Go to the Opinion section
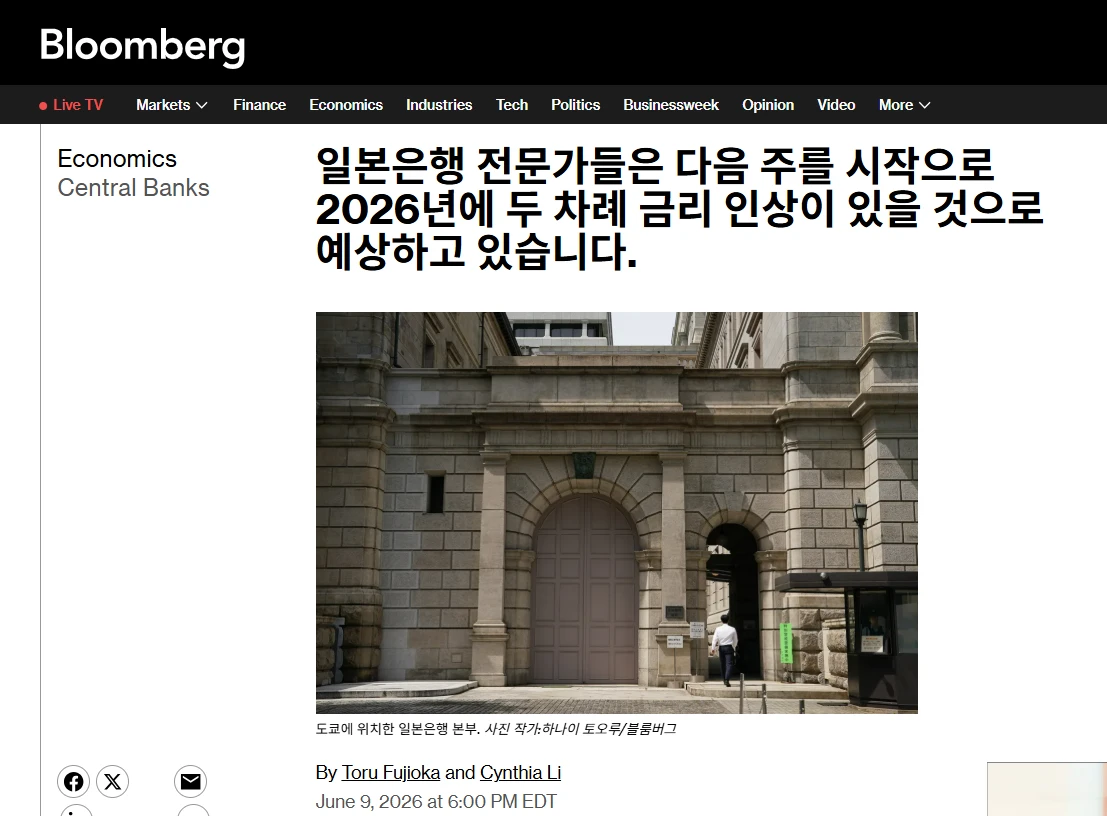Screen dimensions: 1107x816 click(767, 104)
